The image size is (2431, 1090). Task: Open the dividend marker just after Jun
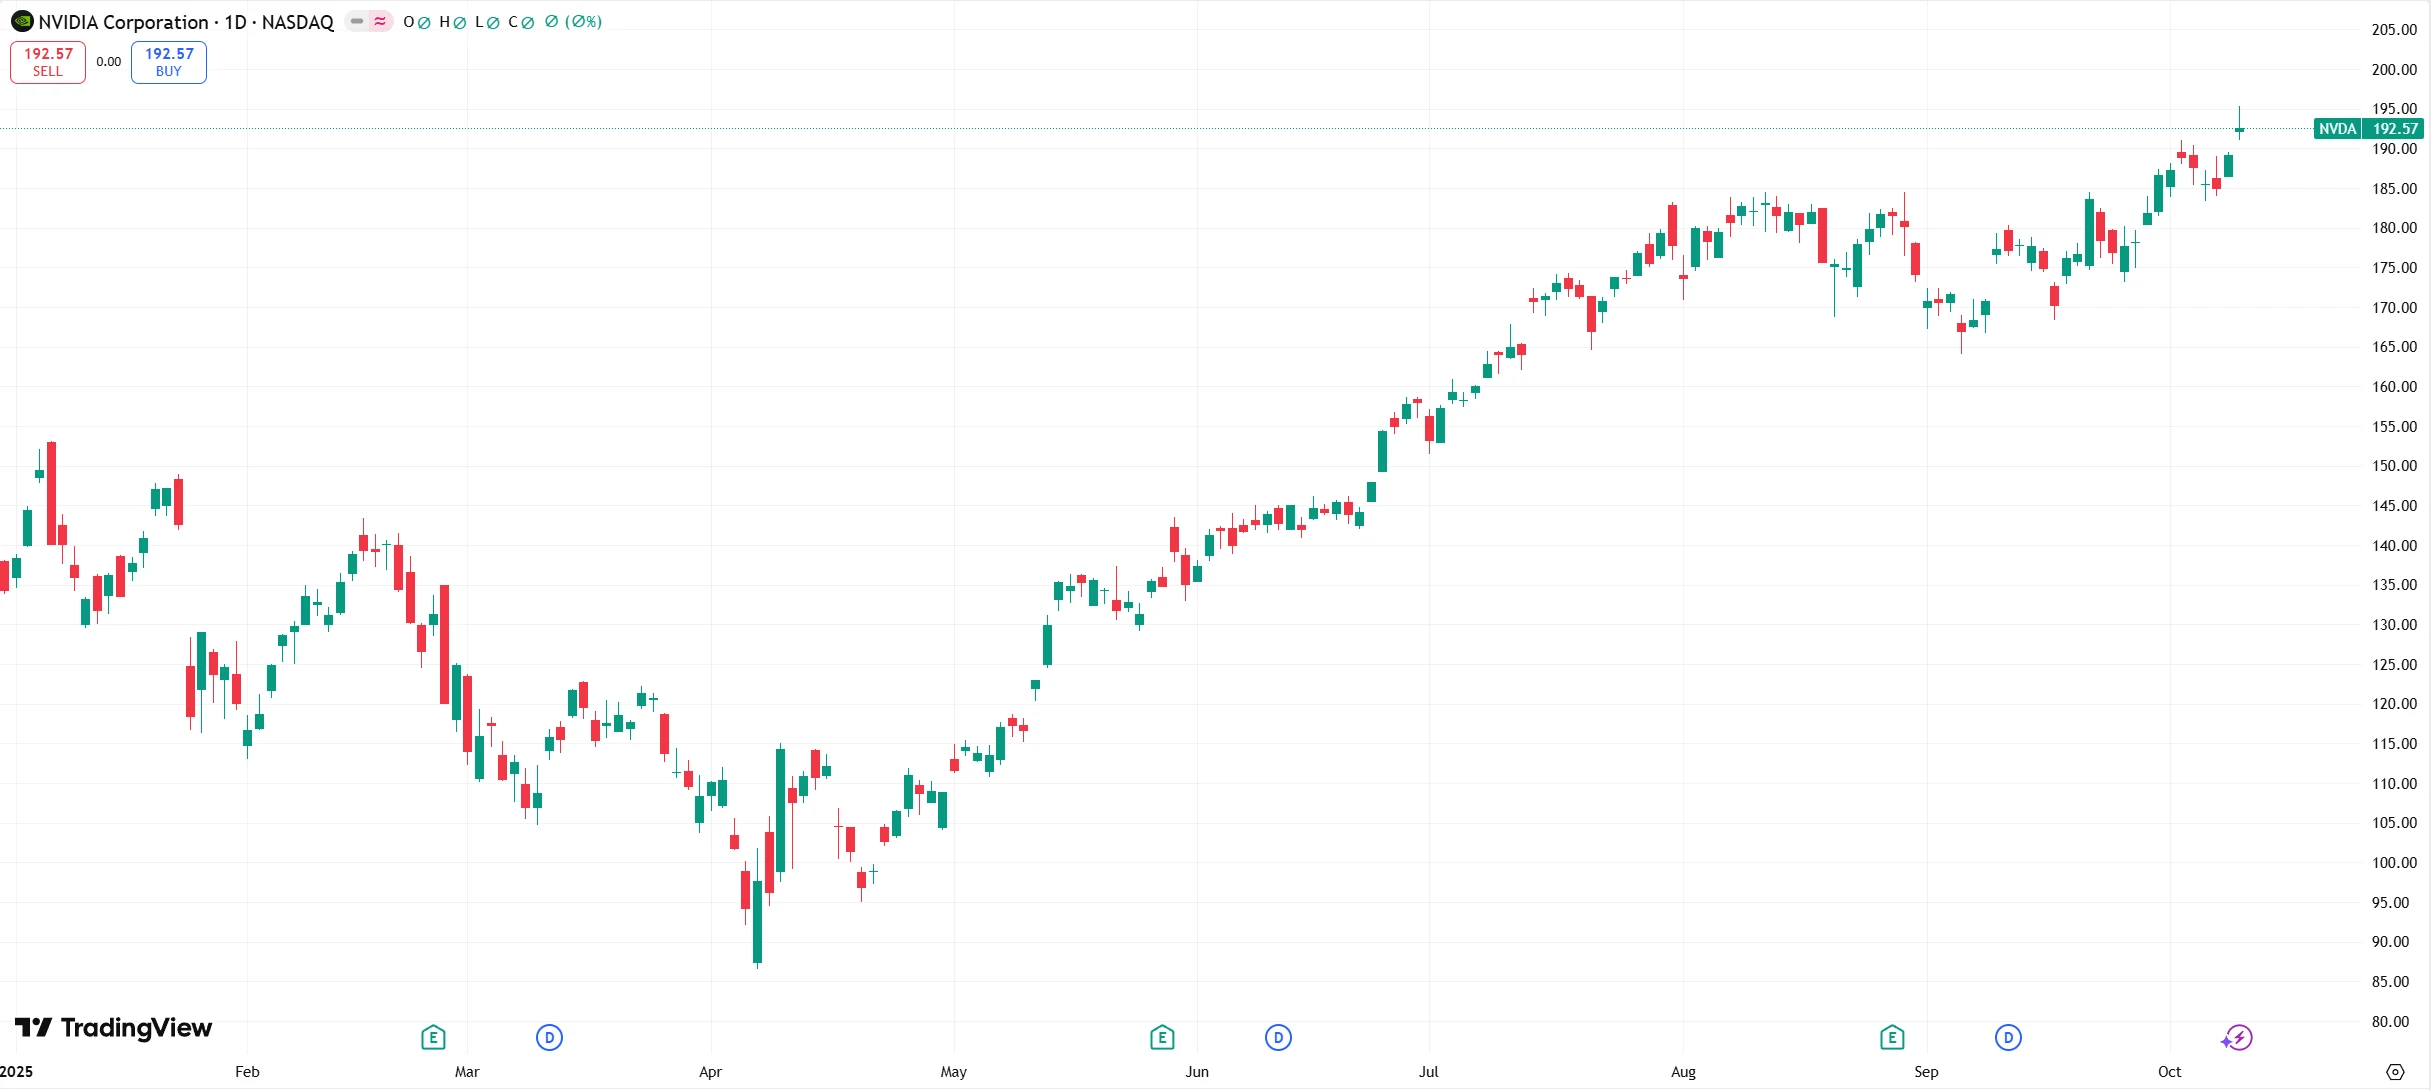pos(1278,1037)
